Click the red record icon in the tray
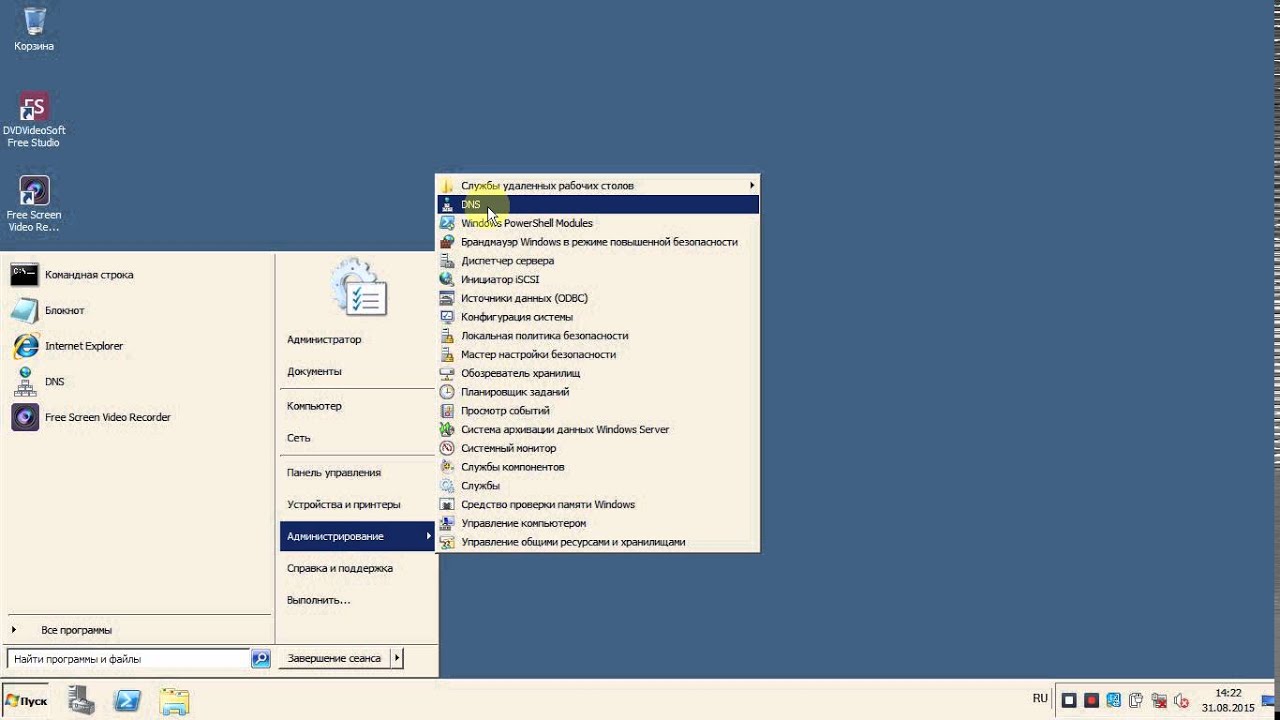The width and height of the screenshot is (1280, 720). (1092, 701)
